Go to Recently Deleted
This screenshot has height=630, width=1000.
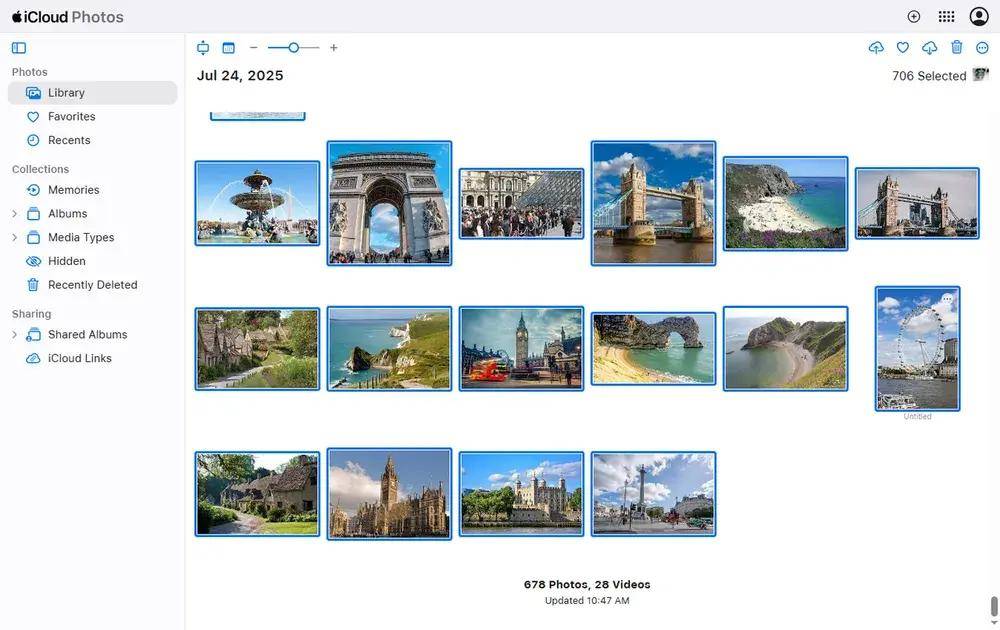tap(92, 285)
